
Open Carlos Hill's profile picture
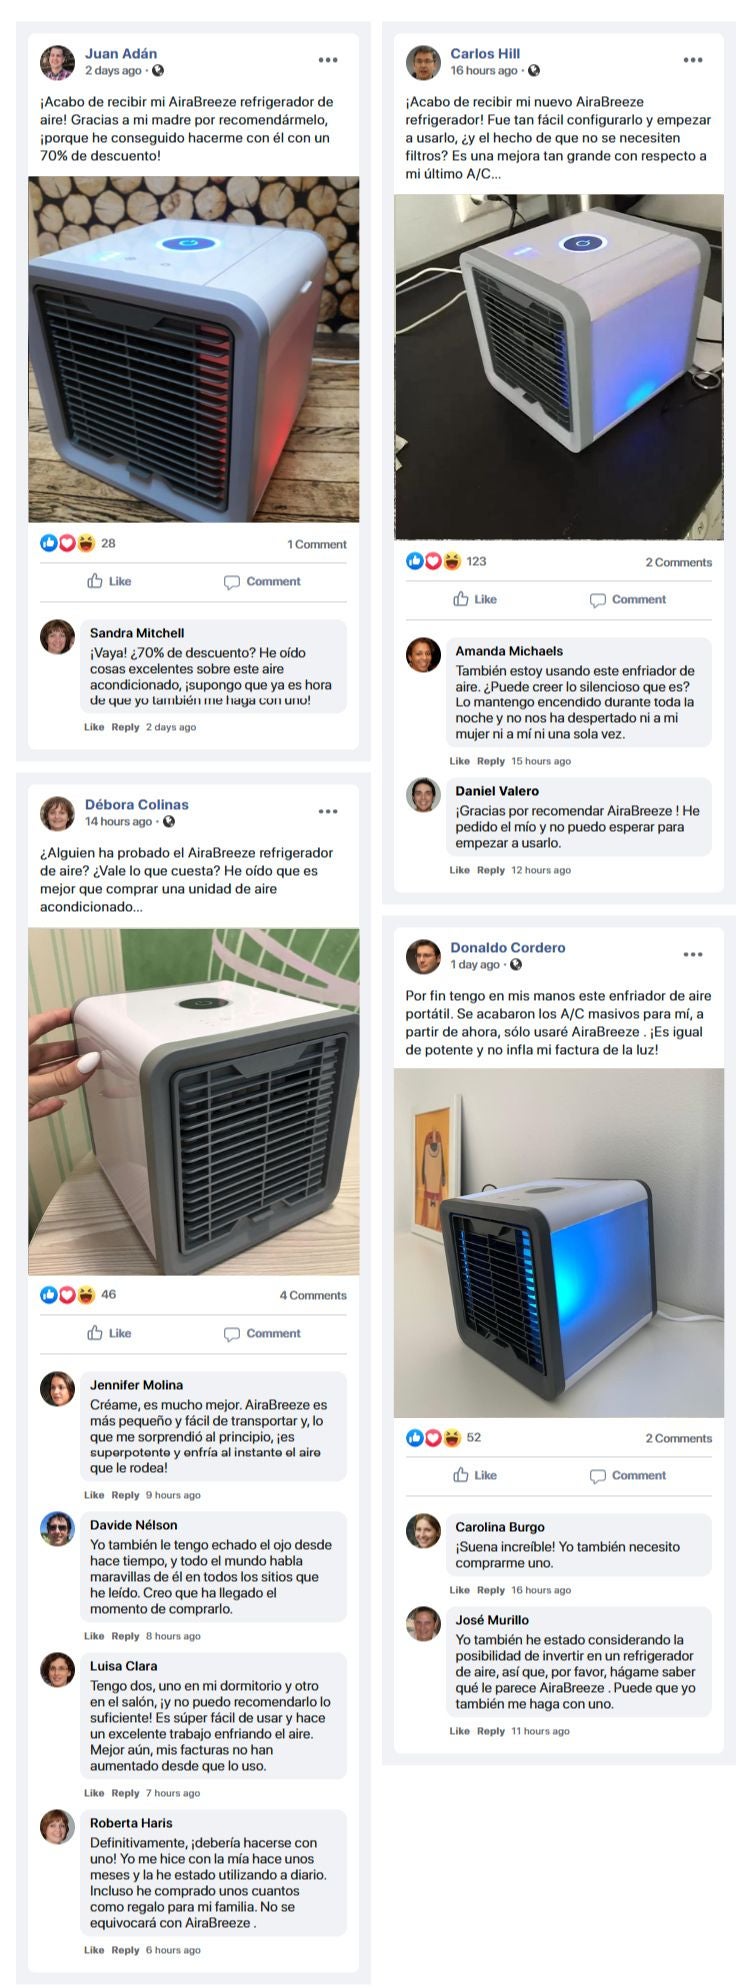tap(423, 62)
